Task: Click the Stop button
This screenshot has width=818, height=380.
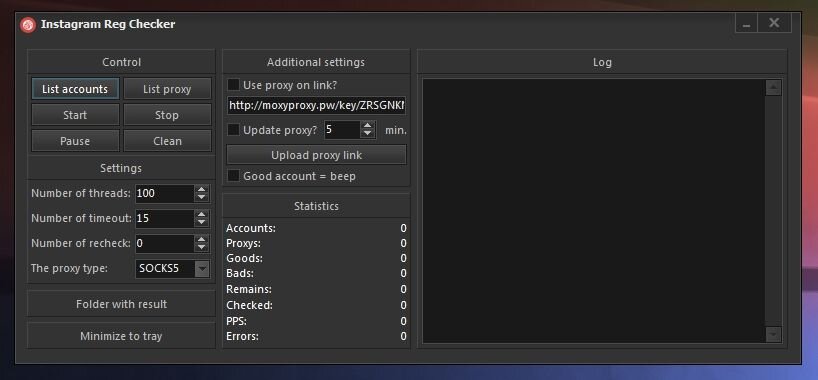Action: [x=167, y=115]
